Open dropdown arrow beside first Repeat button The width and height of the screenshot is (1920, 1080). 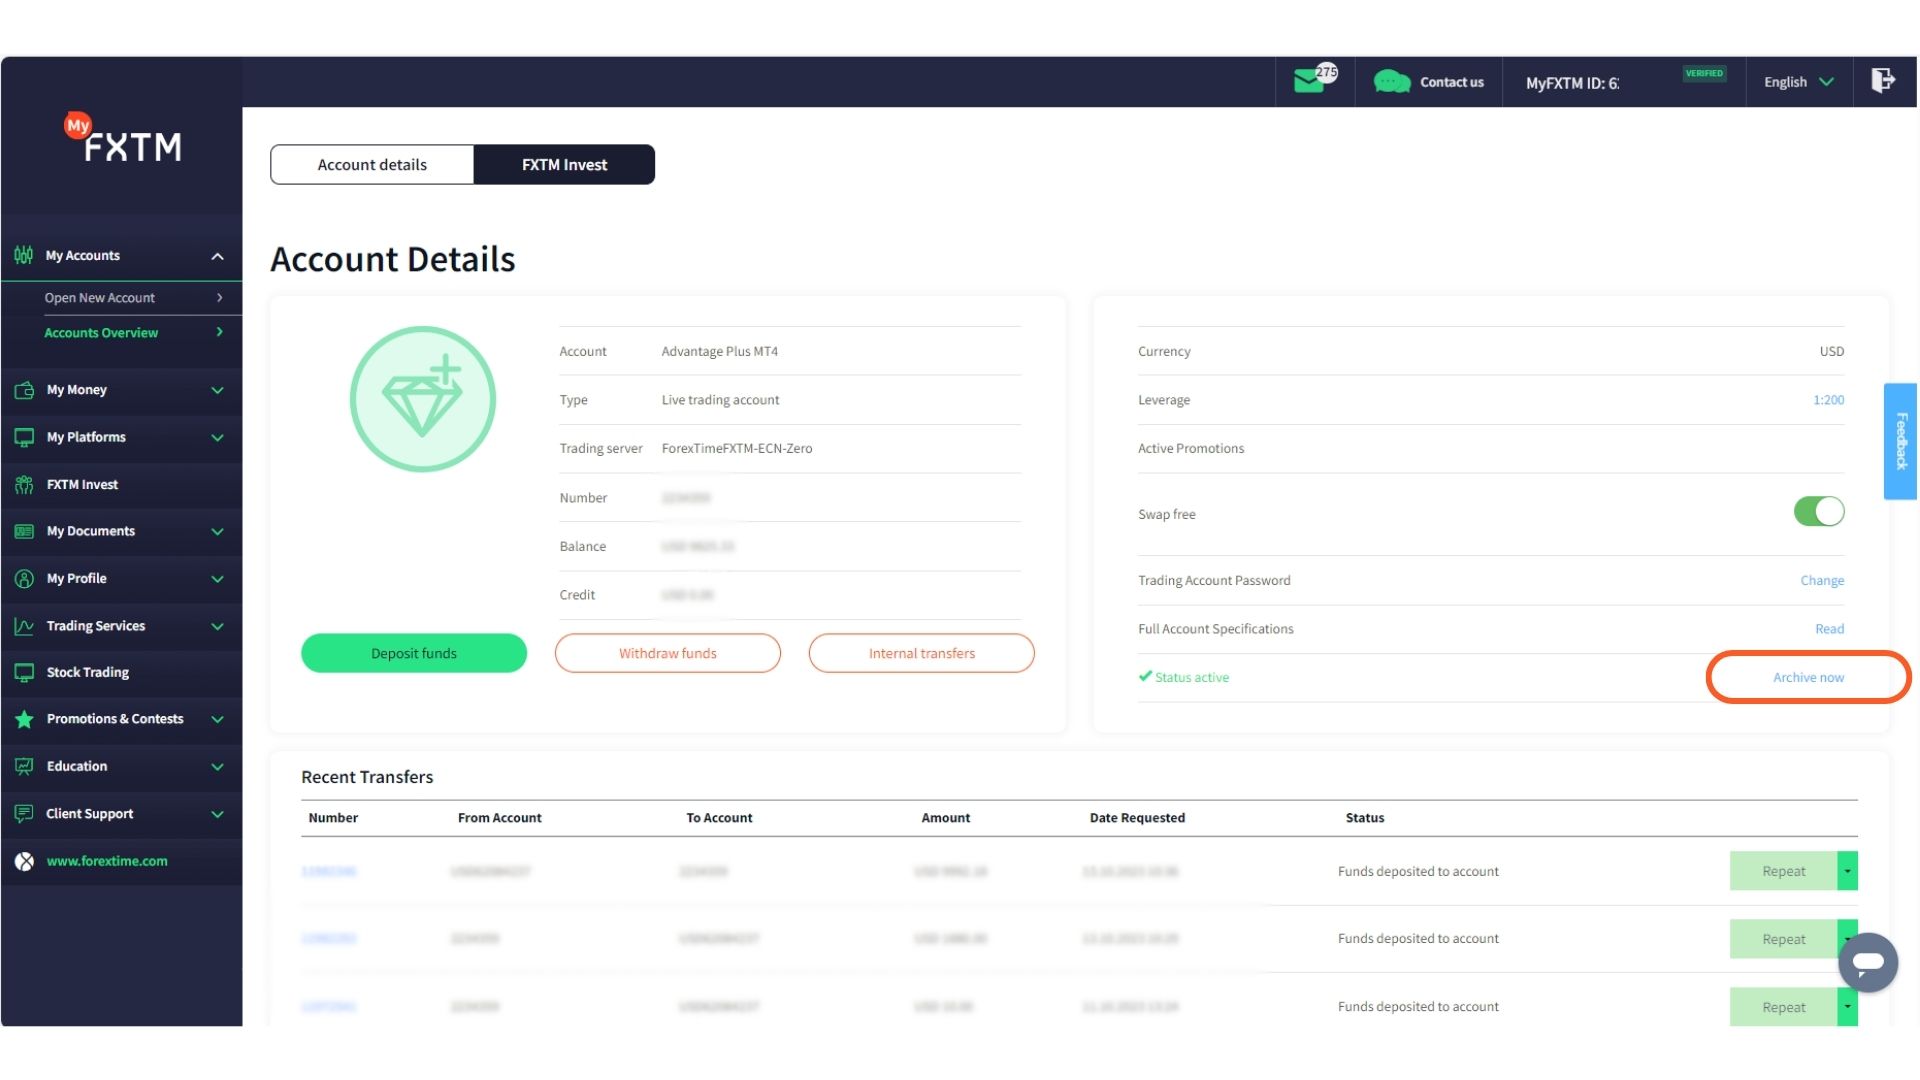(x=1847, y=871)
